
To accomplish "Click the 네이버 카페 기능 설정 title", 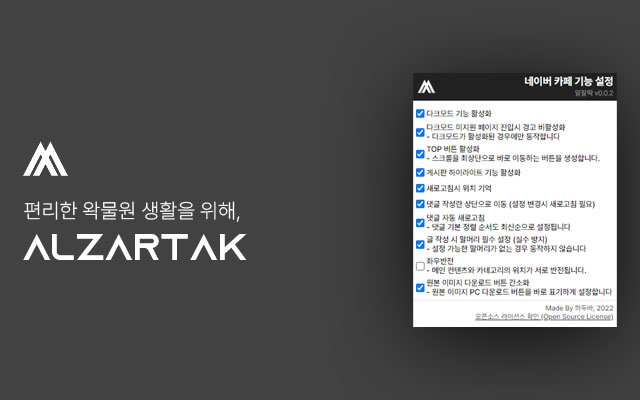I will [x=569, y=81].
